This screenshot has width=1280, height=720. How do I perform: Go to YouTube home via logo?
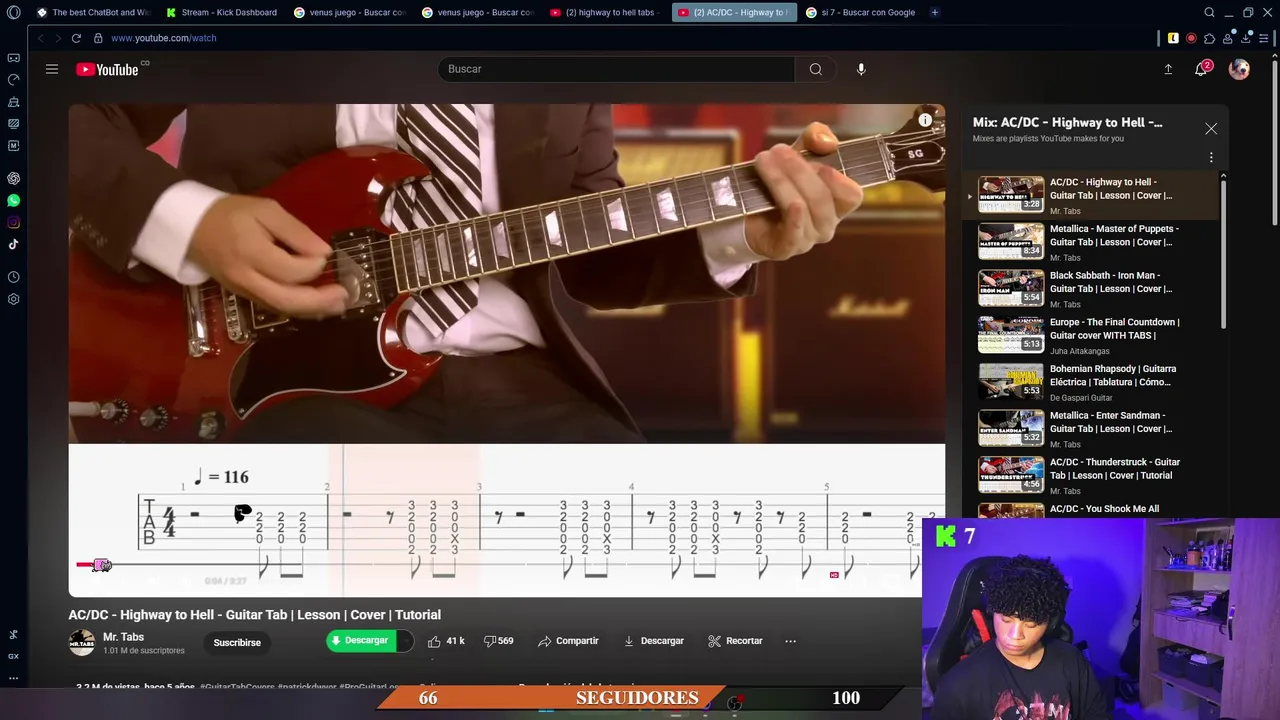(x=107, y=69)
